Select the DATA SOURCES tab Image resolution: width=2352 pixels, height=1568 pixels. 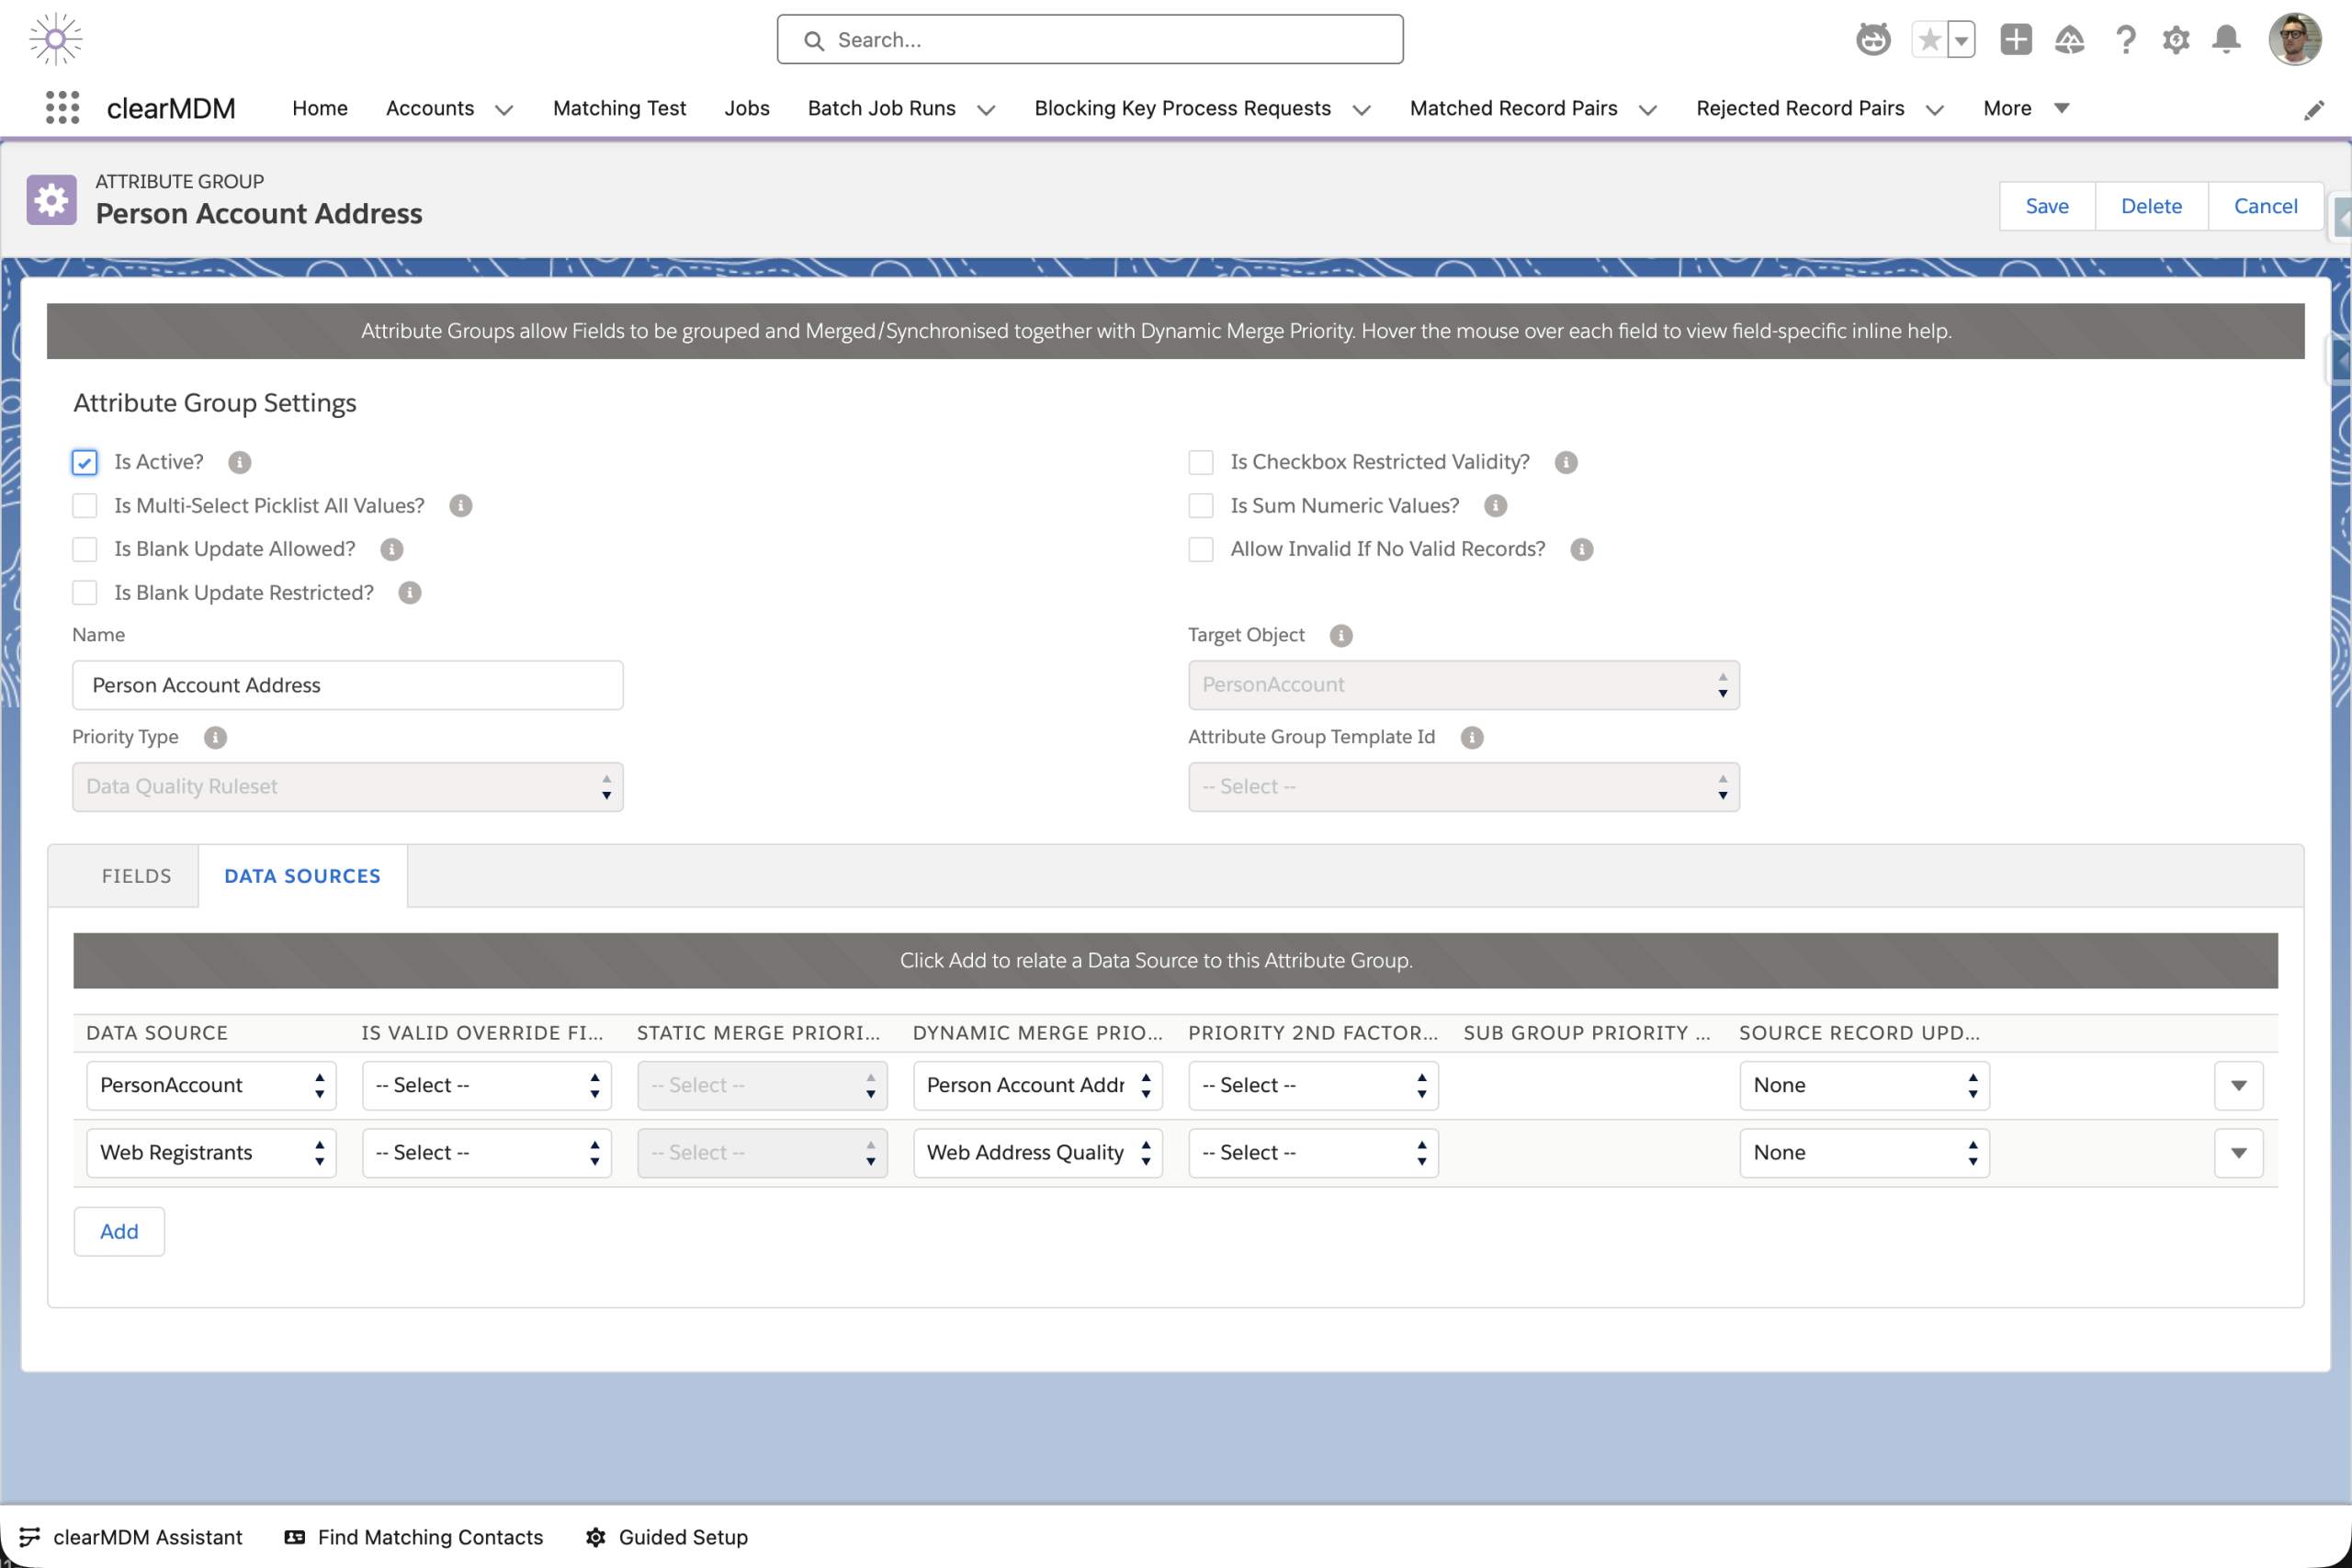click(x=303, y=876)
